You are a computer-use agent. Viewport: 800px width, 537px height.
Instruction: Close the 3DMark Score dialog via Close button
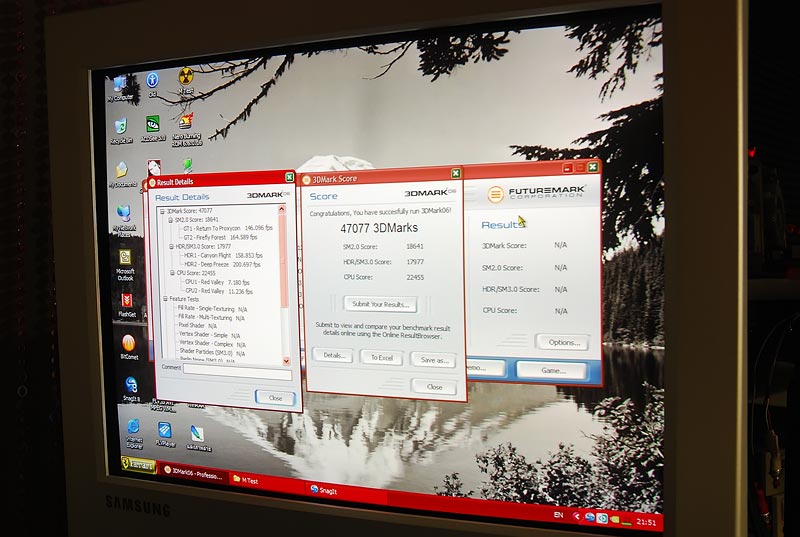[434, 387]
